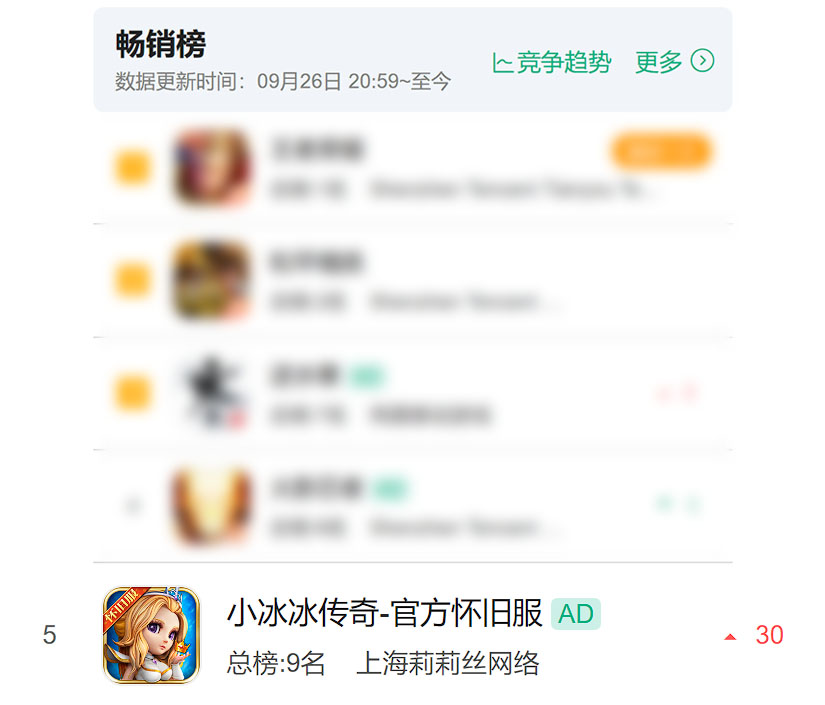Open the fourth blurred app icon
This screenshot has height=705, width=825.
click(212, 505)
